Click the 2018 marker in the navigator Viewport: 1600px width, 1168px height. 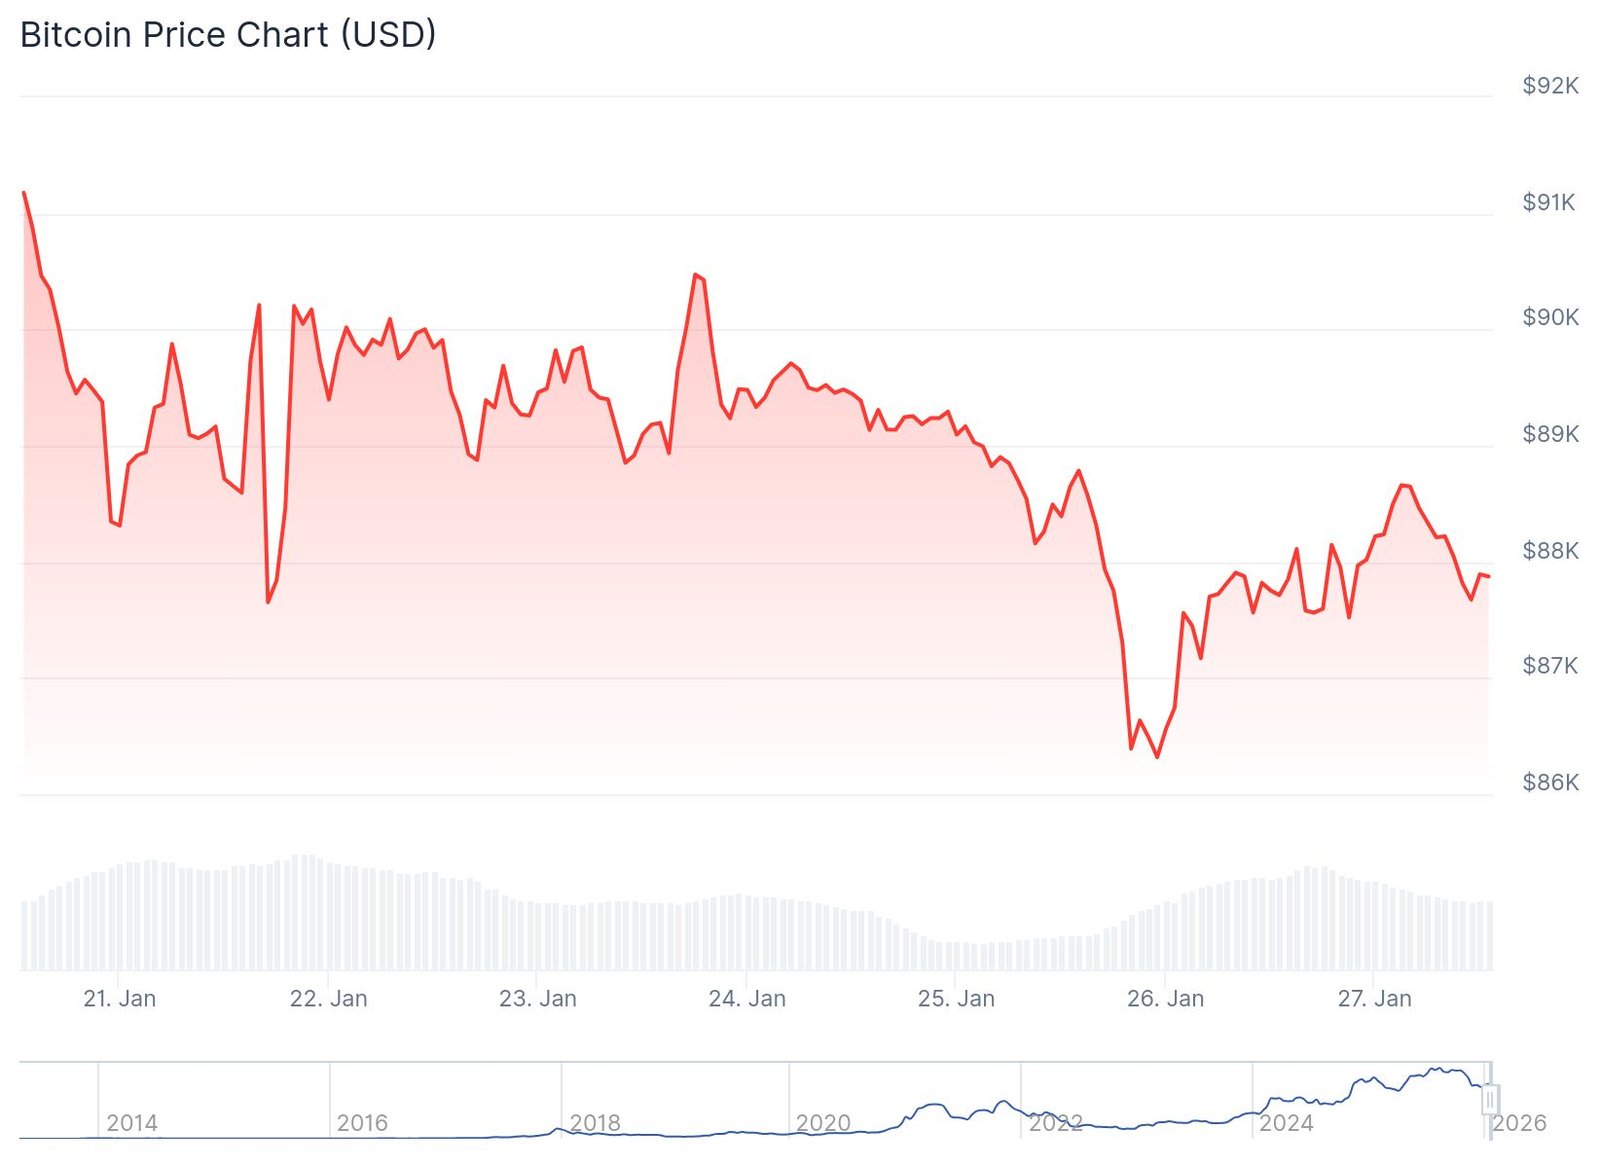(595, 1123)
